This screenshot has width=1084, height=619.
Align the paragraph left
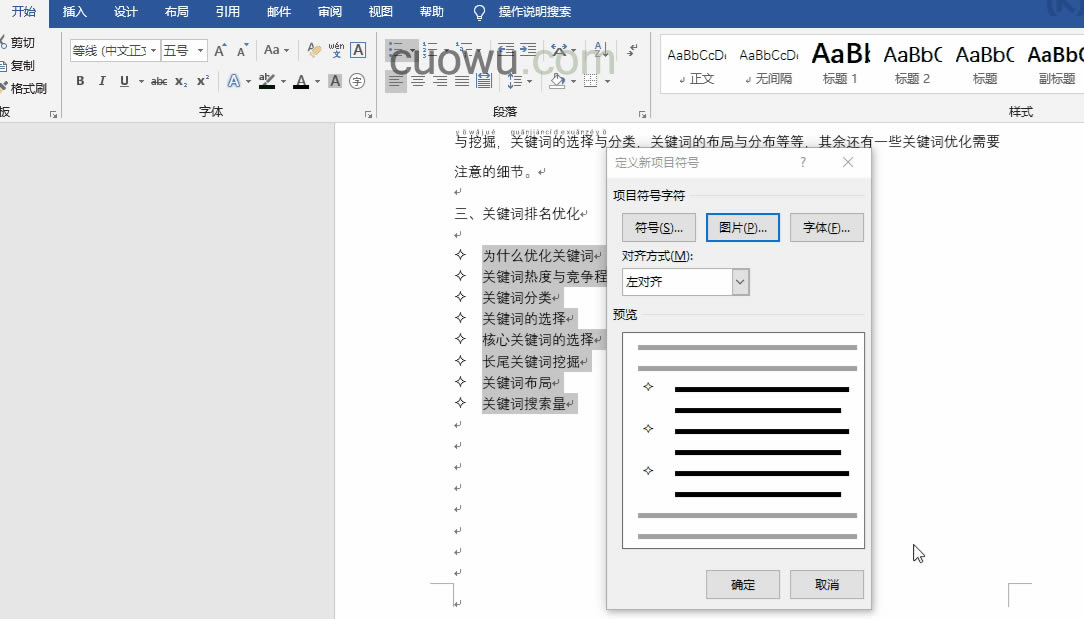(395, 81)
